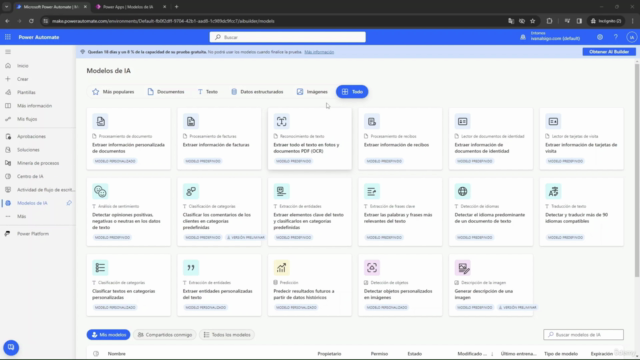Image resolution: width=640 pixels, height=360 pixels.
Task: Reload the page in the browser
Action: click(31, 21)
